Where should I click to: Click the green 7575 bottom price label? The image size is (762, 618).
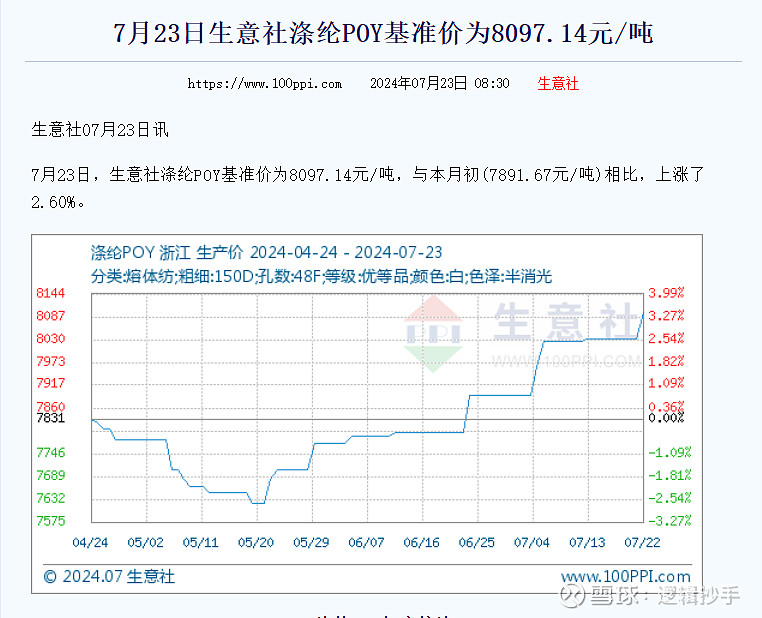pos(51,521)
